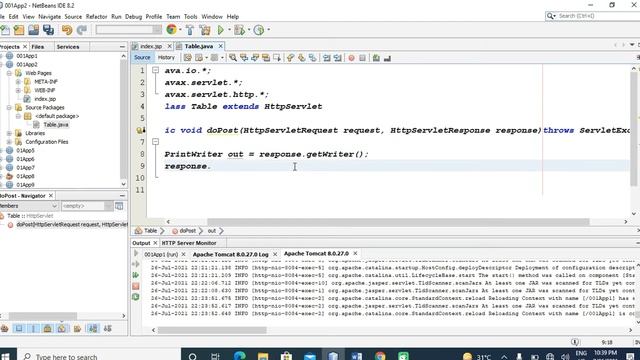Open Microsoft Edge from the taskbar
Image resolution: width=640 pixels, height=360 pixels.
240,356
